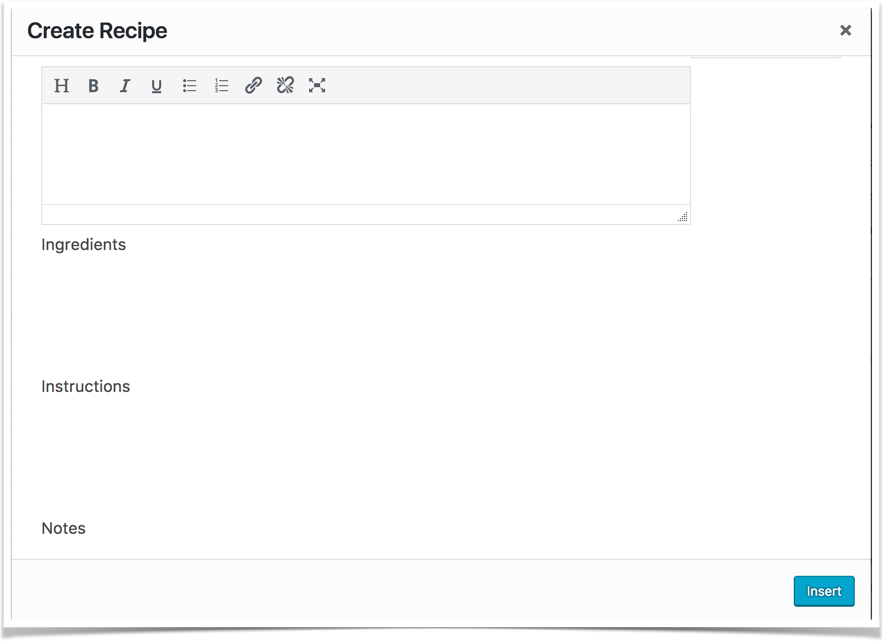The height and width of the screenshot is (641, 883).
Task: Click the Create Recipe dialog title
Action: point(97,30)
